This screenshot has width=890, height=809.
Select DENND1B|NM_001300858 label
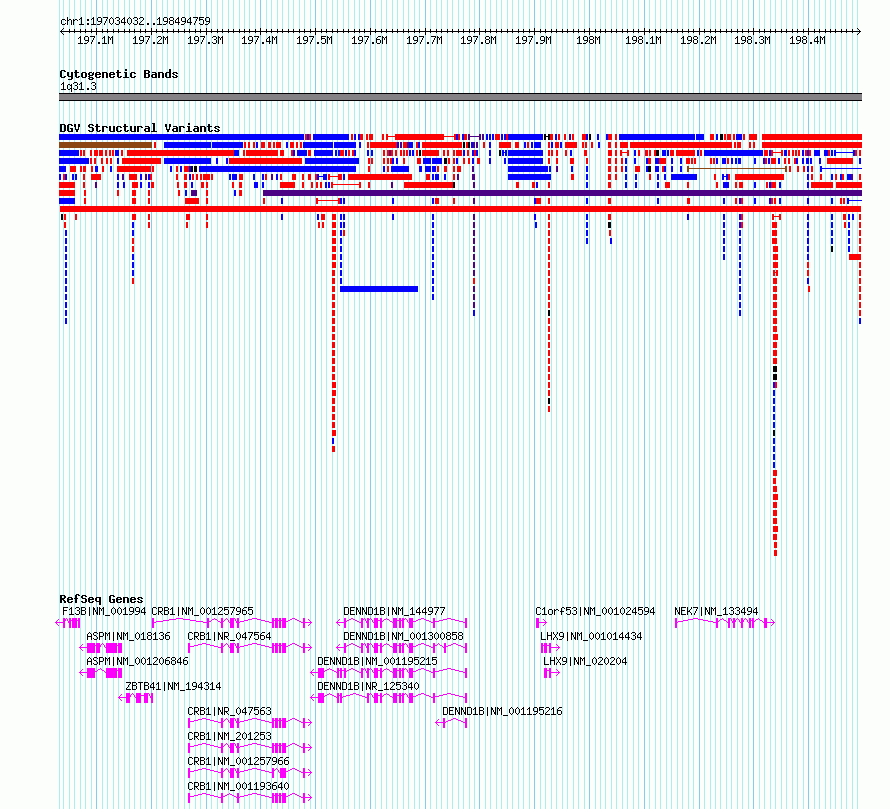[x=403, y=636]
